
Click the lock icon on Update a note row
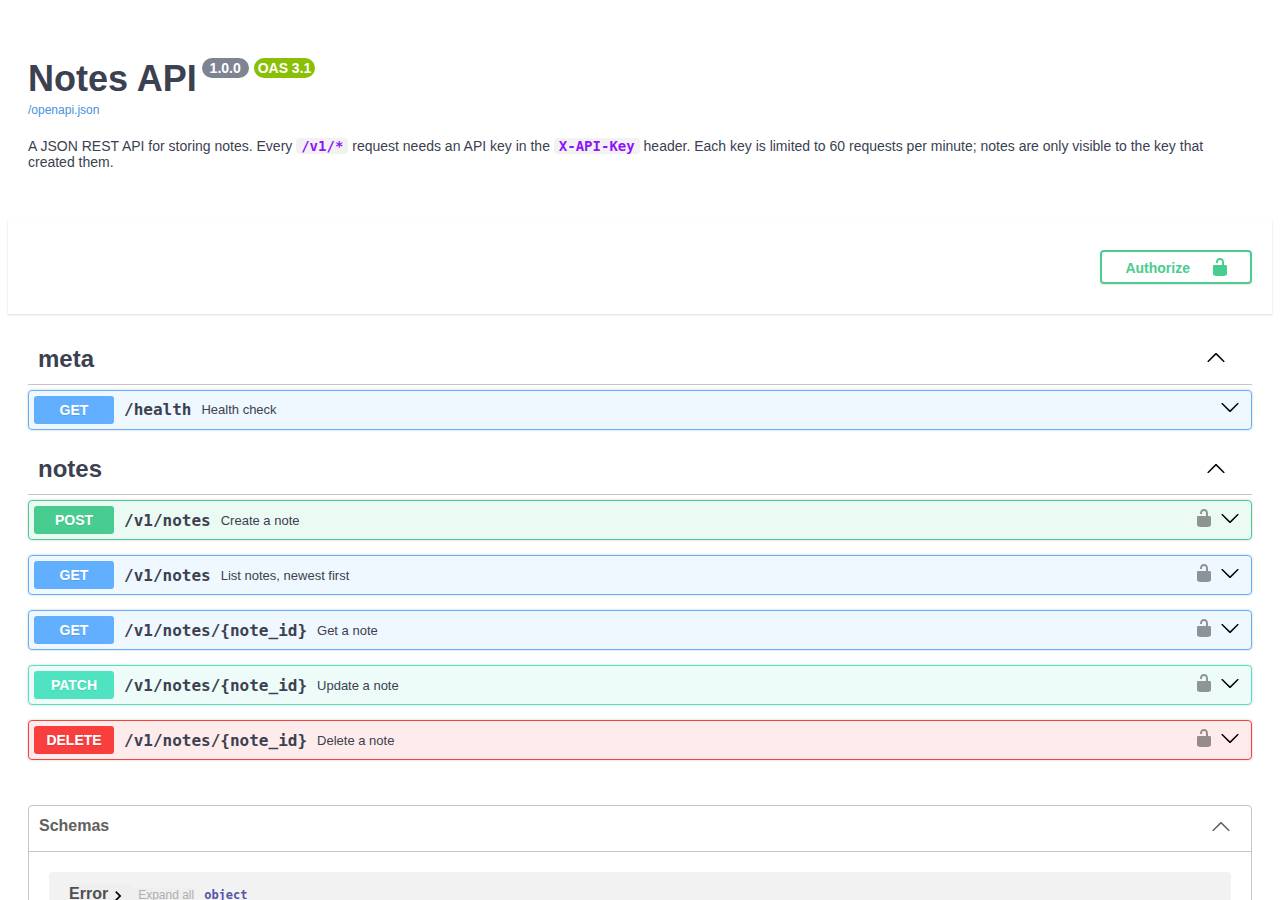[x=1204, y=683]
